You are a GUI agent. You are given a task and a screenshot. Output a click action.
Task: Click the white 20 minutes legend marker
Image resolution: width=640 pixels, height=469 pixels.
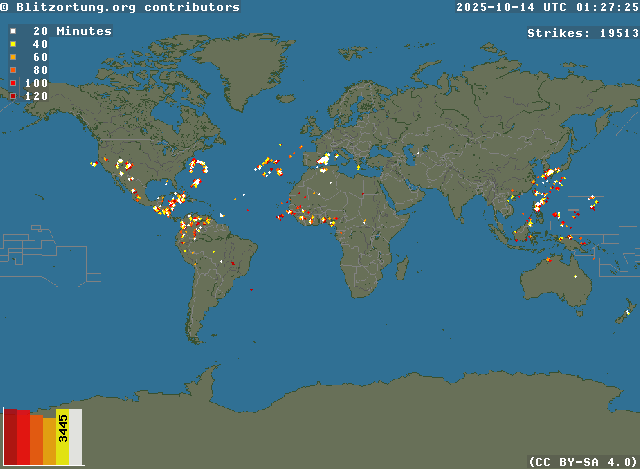click(12, 32)
